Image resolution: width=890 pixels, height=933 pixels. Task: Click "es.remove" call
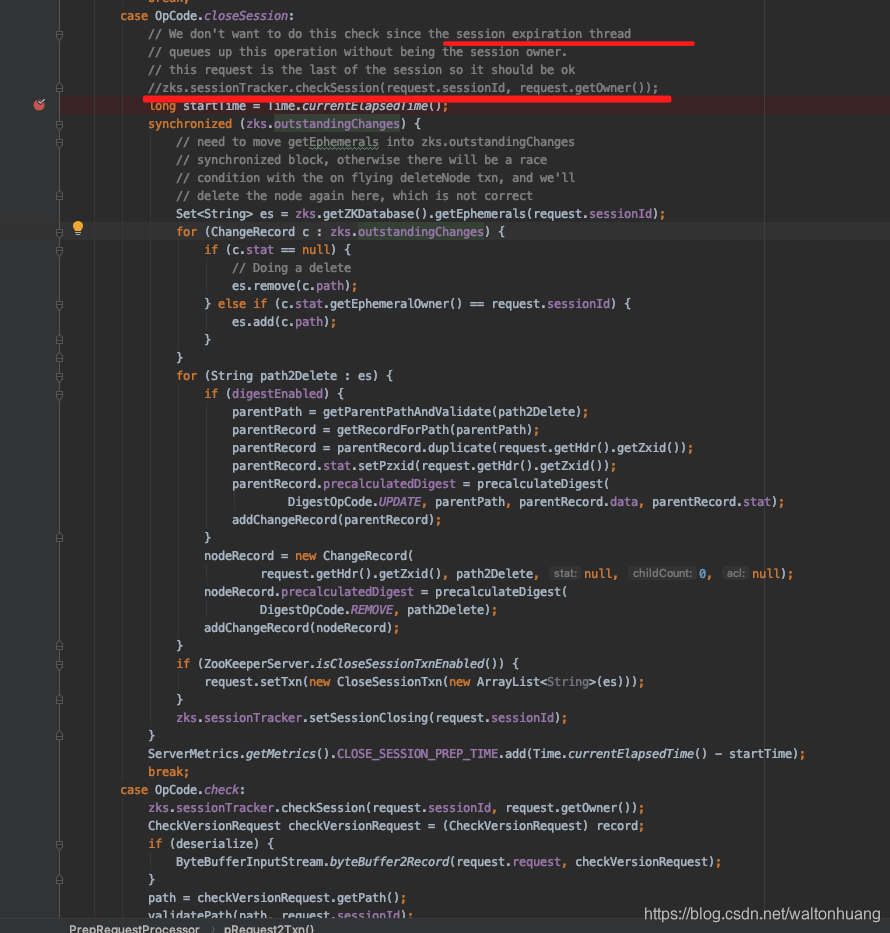point(264,286)
